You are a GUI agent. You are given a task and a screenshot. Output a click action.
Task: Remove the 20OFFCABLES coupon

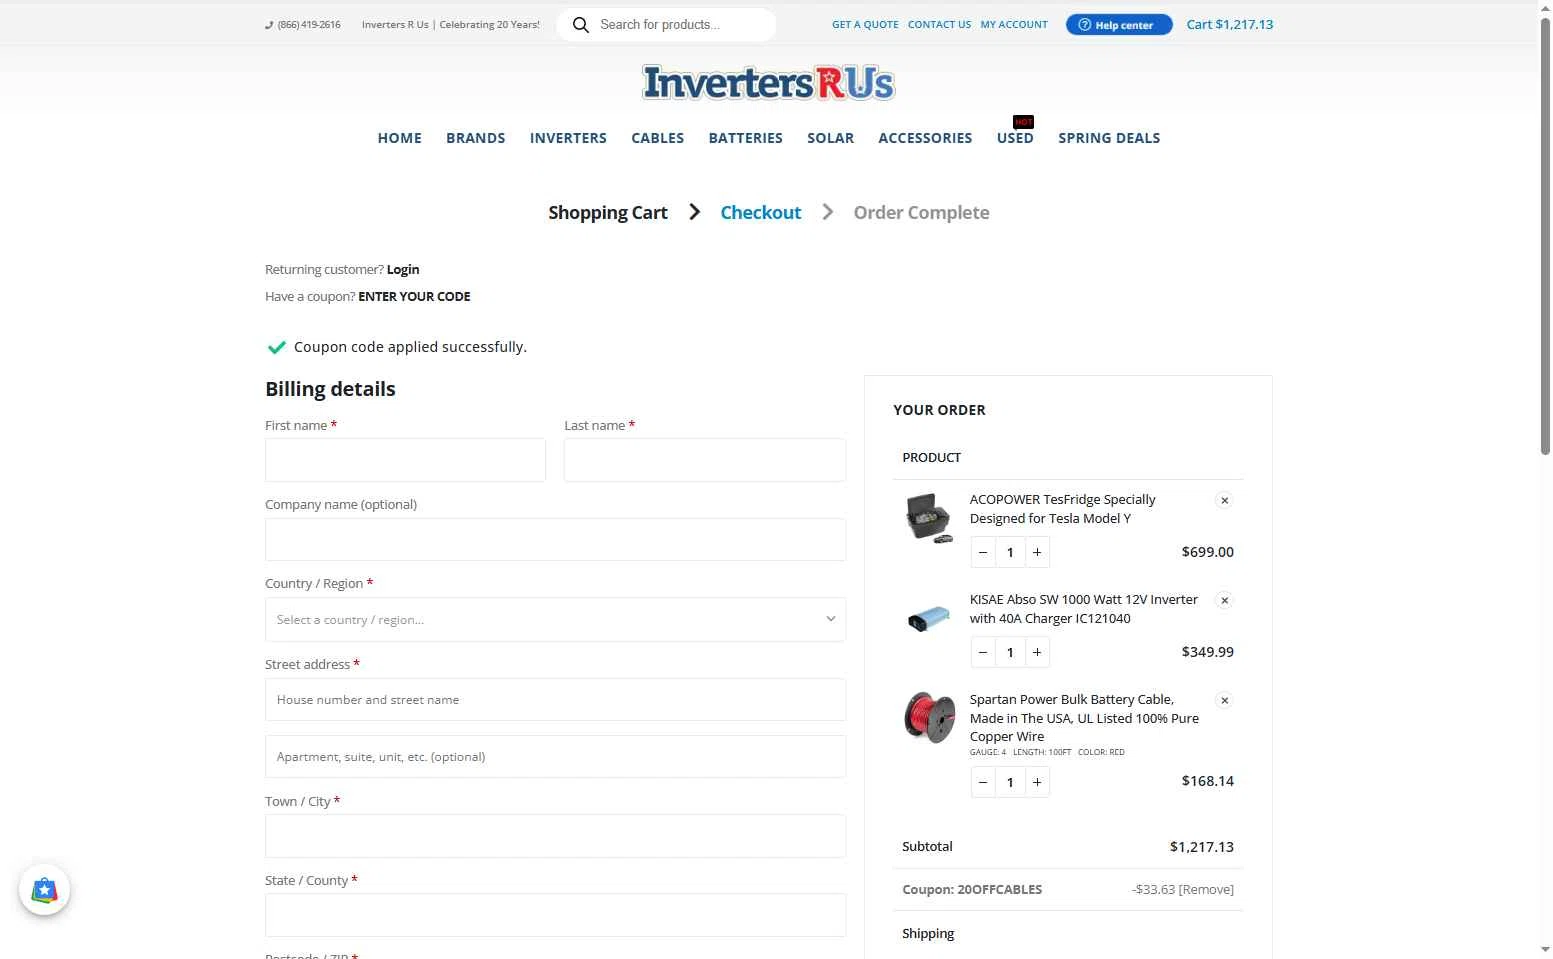1206,890
